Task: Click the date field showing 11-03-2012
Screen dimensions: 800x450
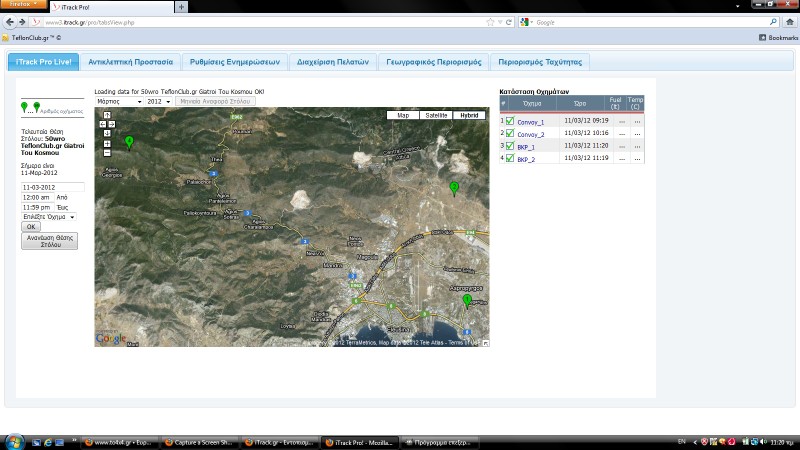Action: (x=53, y=187)
